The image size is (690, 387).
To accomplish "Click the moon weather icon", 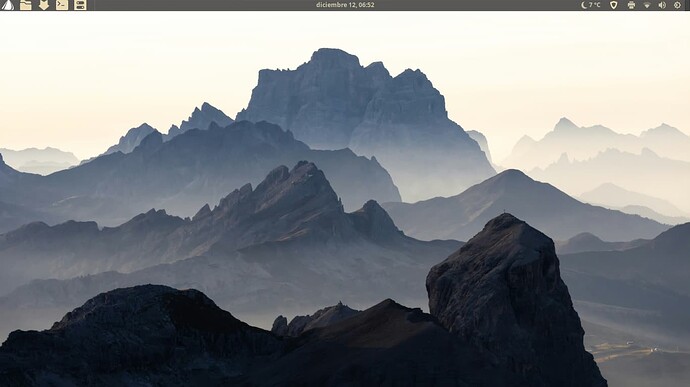I will pos(584,5).
